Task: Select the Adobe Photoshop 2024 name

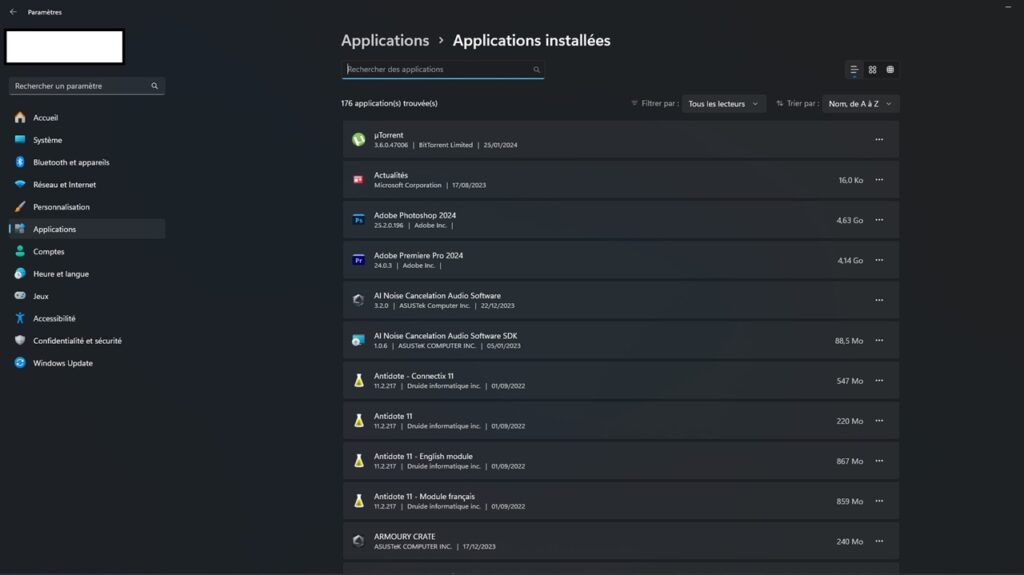Action: click(x=415, y=215)
